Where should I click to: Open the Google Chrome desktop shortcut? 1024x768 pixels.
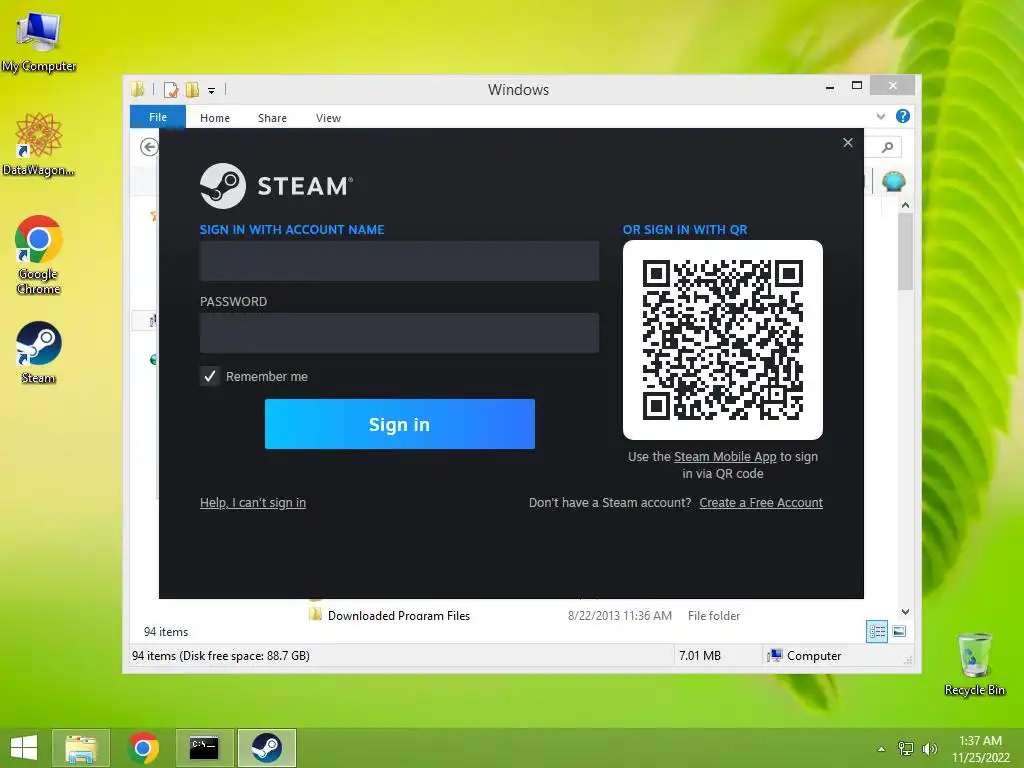click(38, 255)
